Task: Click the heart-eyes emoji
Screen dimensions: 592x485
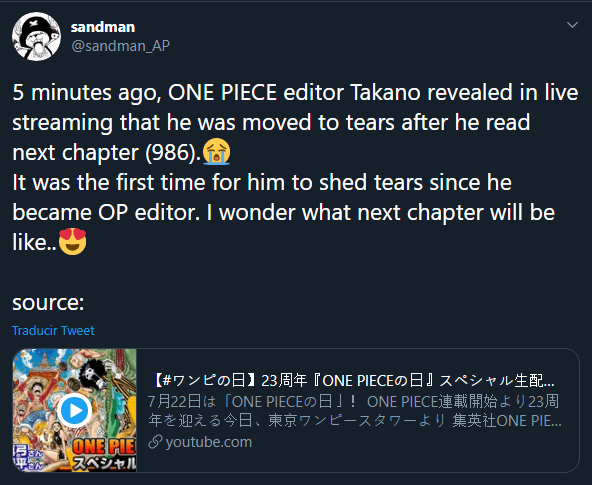Action: [x=72, y=242]
